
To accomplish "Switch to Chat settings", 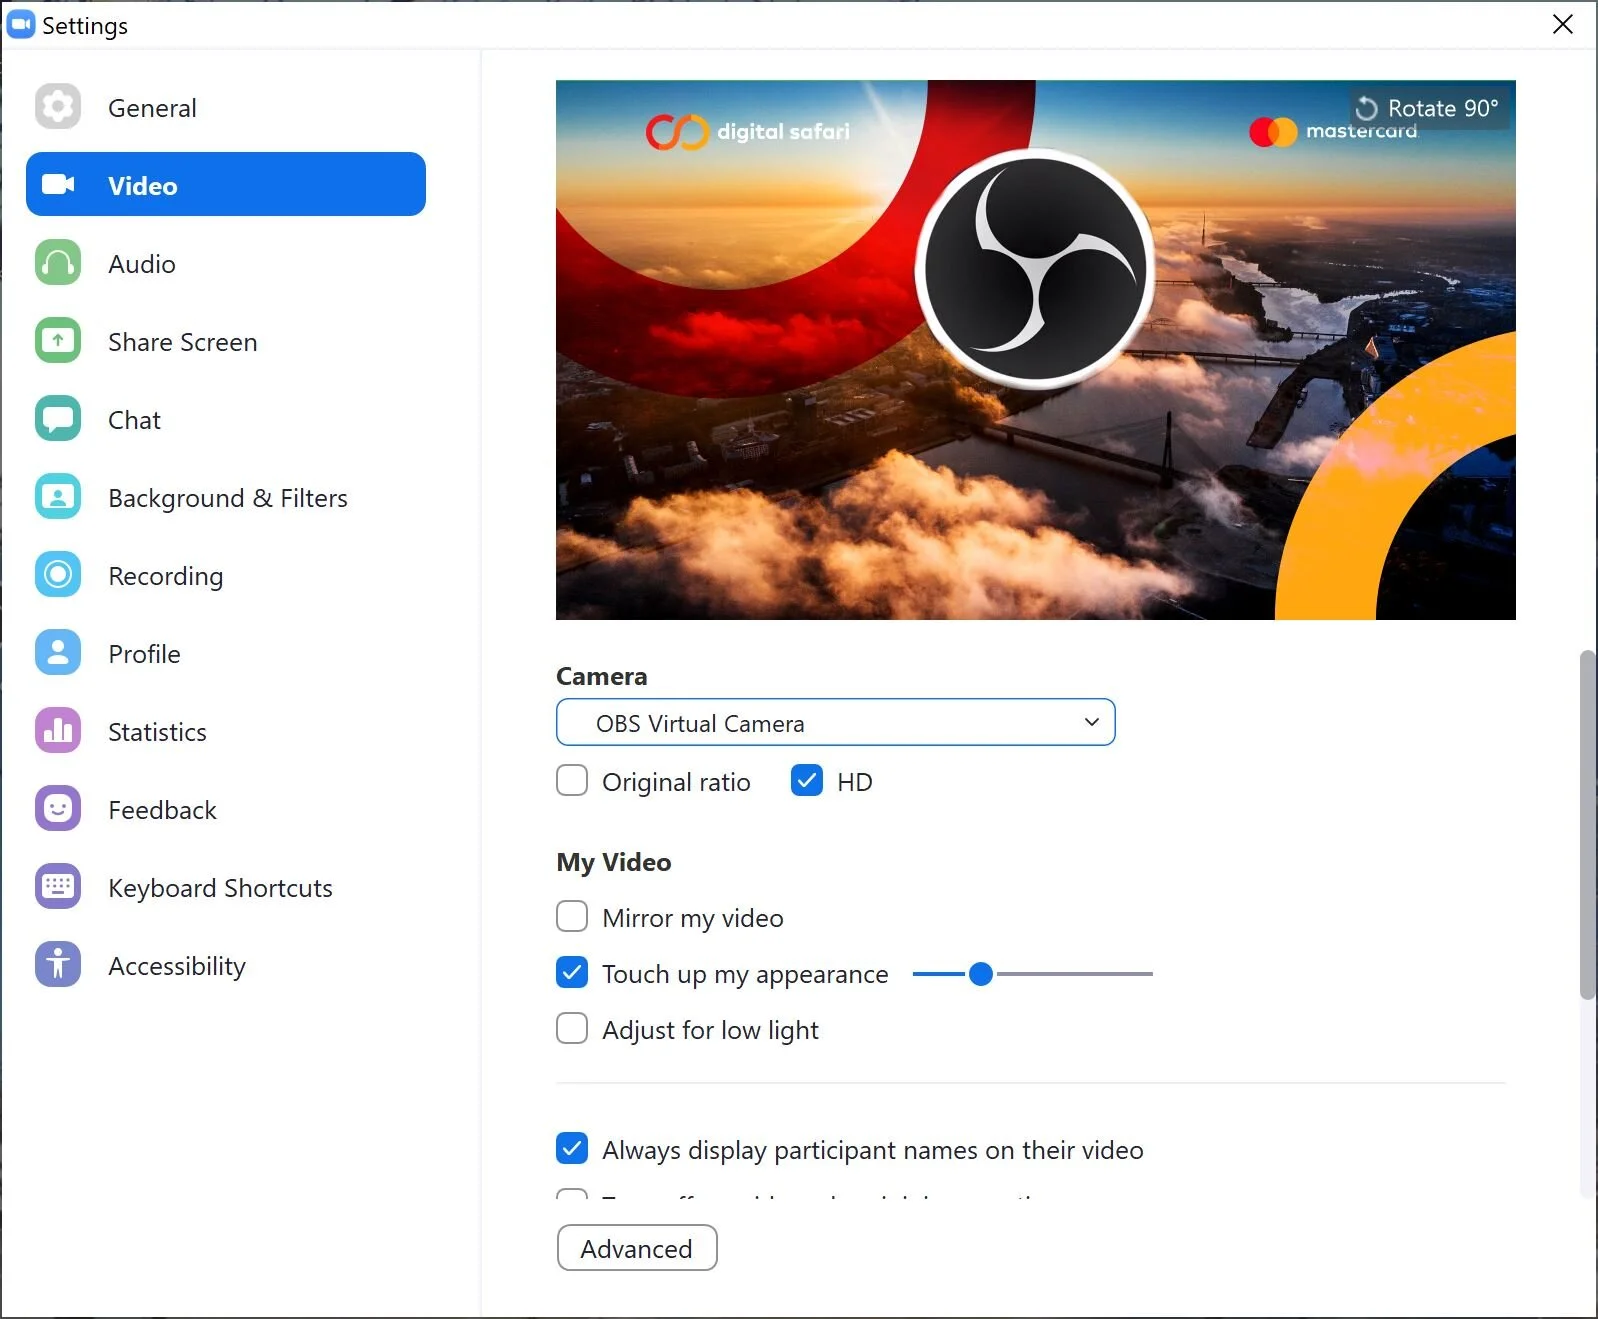I will pyautogui.click(x=226, y=419).
